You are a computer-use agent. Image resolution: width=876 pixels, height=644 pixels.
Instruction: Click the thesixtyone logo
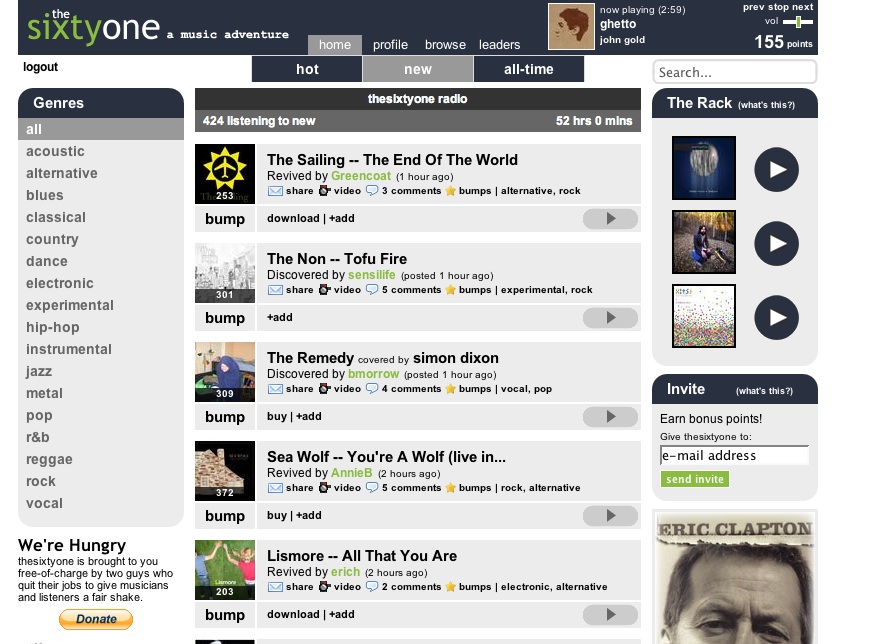click(93, 26)
